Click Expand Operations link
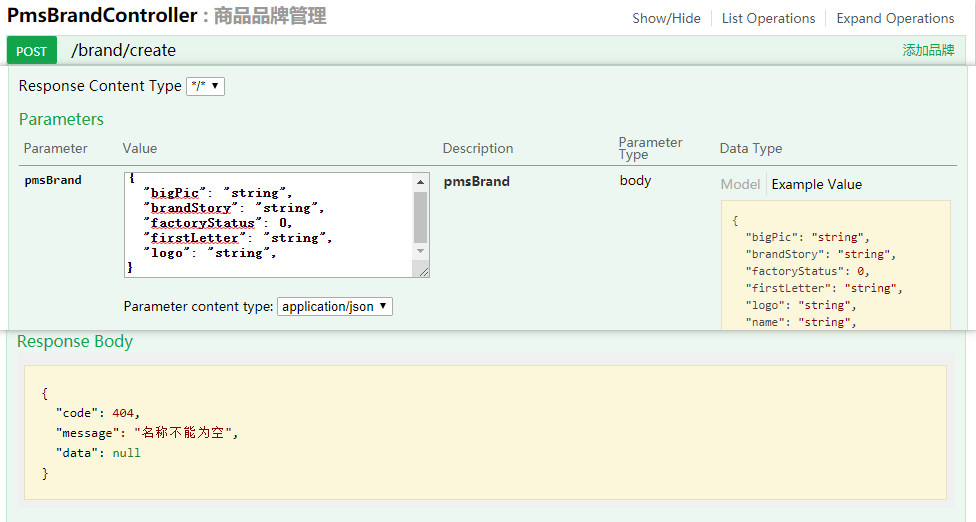This screenshot has height=522, width=976. (x=895, y=18)
